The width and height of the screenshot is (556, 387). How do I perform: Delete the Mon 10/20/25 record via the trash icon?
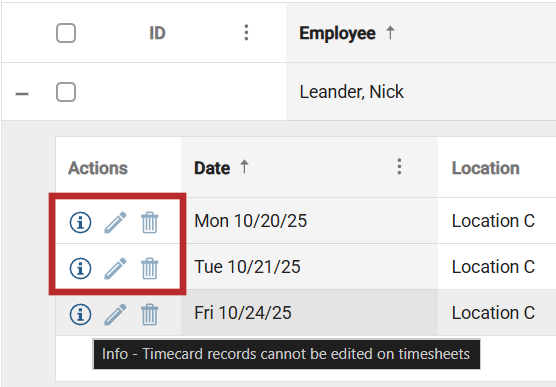pyautogui.click(x=150, y=222)
